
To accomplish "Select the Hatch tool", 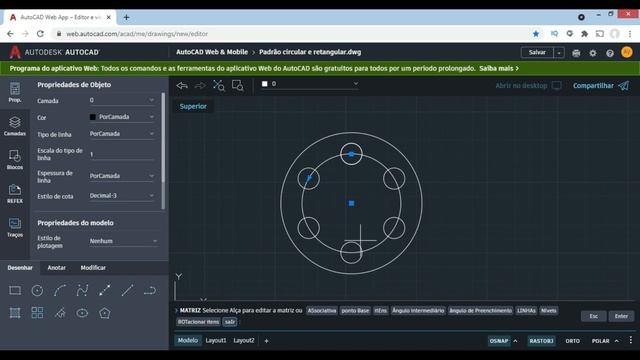I will click(15, 313).
